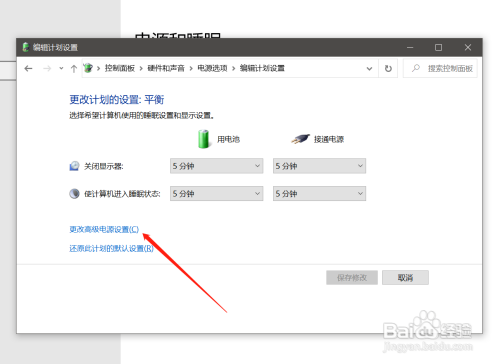Select 编辑计划设置 breadcrumb
The image size is (500, 364).
pos(262,68)
